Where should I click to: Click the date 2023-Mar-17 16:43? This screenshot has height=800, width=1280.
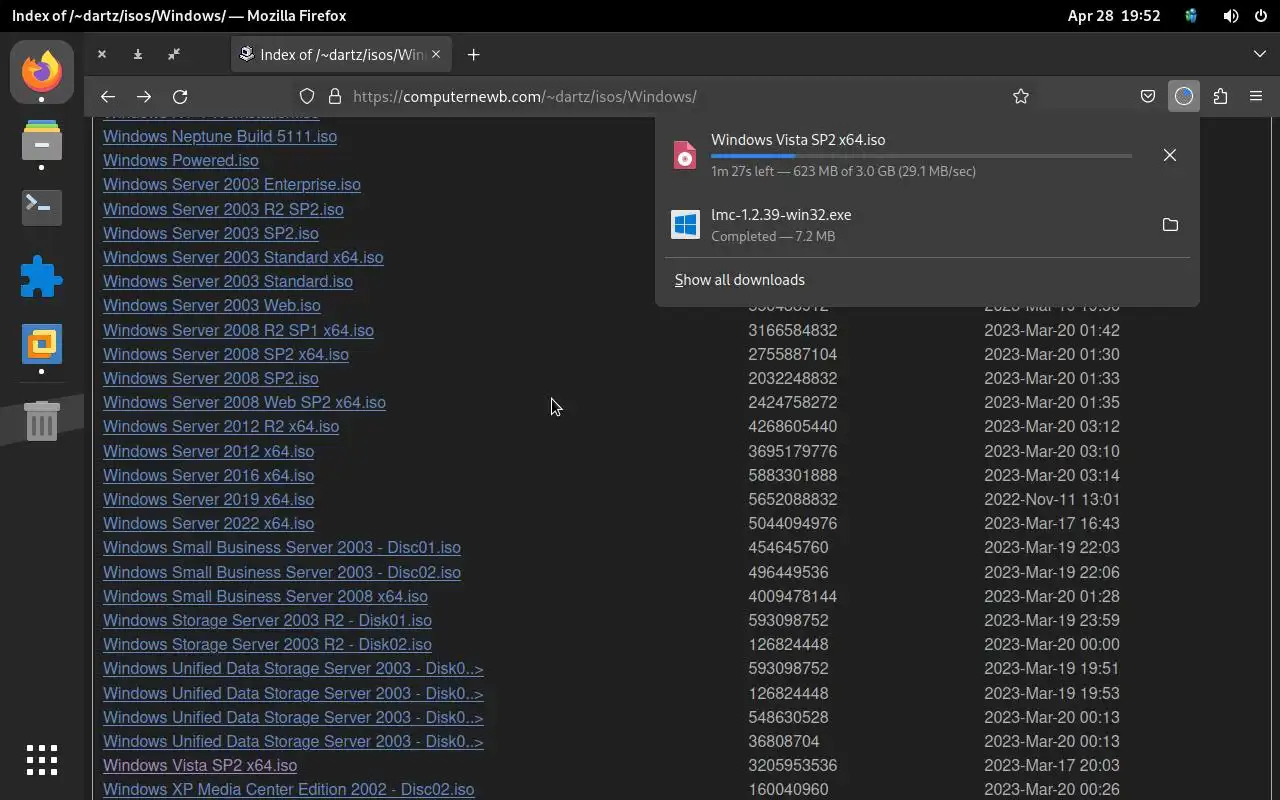pos(1052,523)
